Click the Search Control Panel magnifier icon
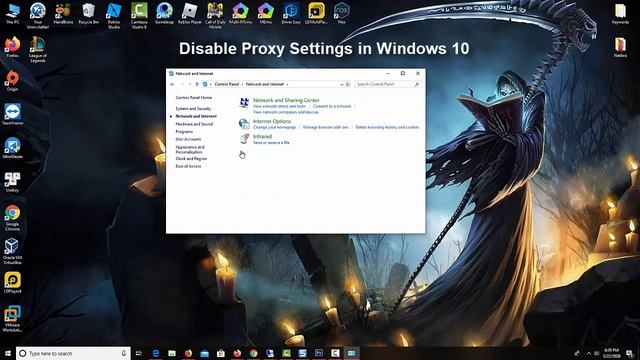This screenshot has width=640, height=360. [417, 84]
